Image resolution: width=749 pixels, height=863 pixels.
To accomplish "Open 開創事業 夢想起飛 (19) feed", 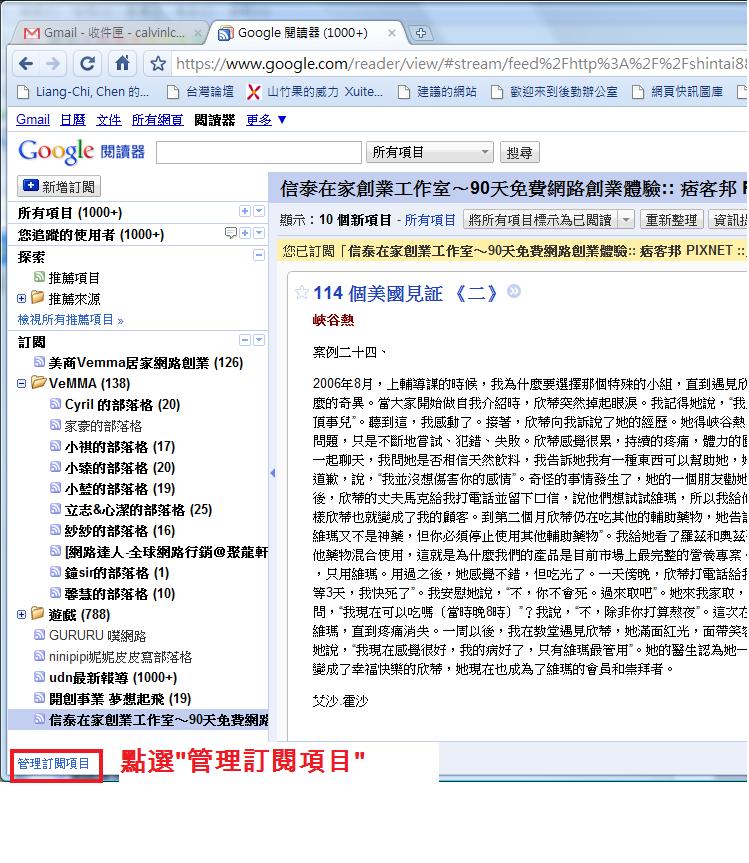I will pyautogui.click(x=119, y=699).
